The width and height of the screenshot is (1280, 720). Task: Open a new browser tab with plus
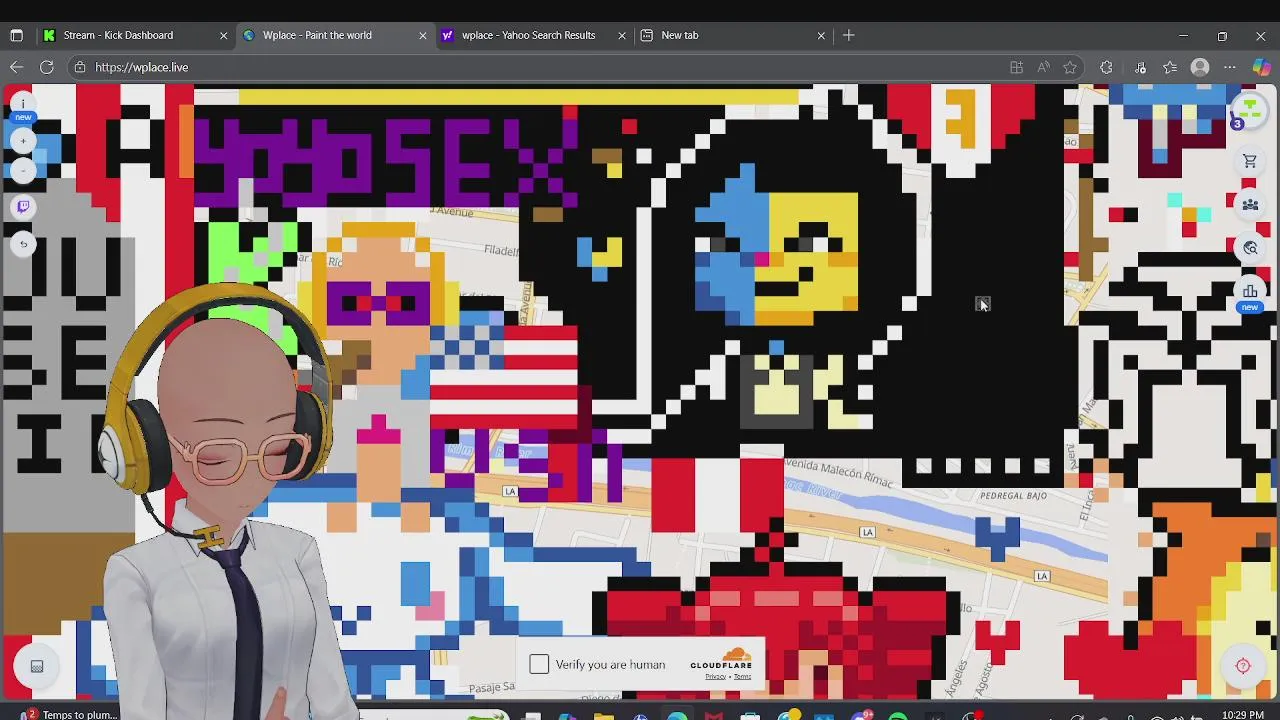[x=848, y=35]
